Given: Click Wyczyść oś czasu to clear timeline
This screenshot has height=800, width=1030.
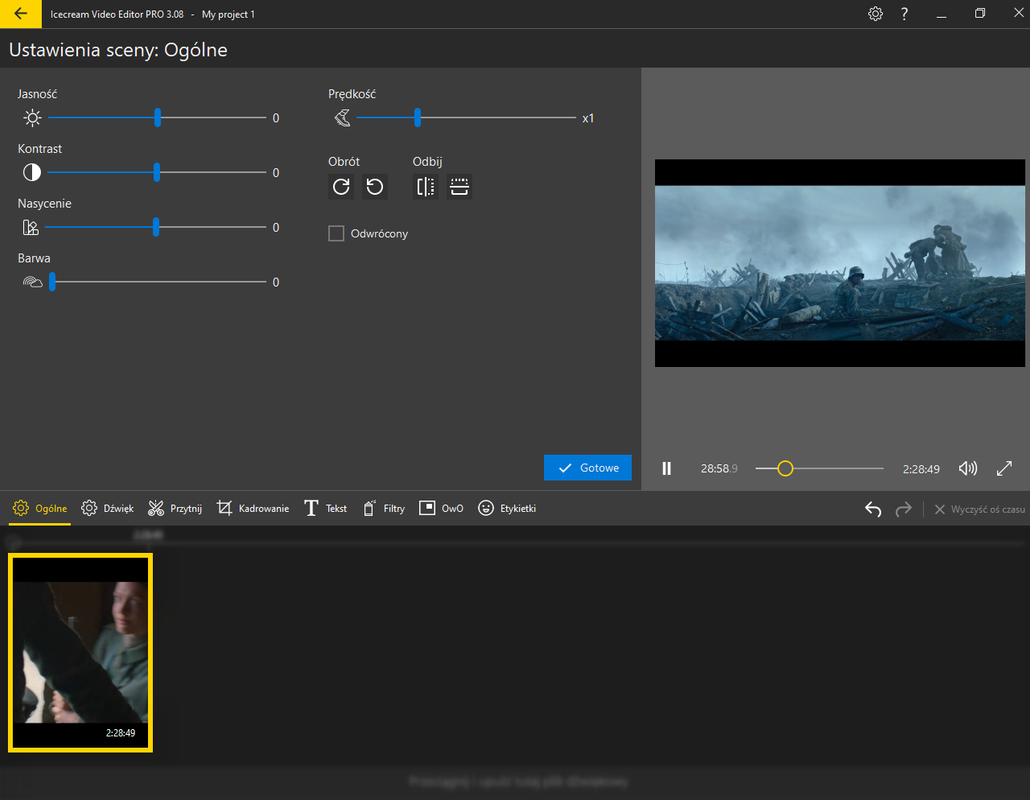Looking at the screenshot, I should pos(979,509).
